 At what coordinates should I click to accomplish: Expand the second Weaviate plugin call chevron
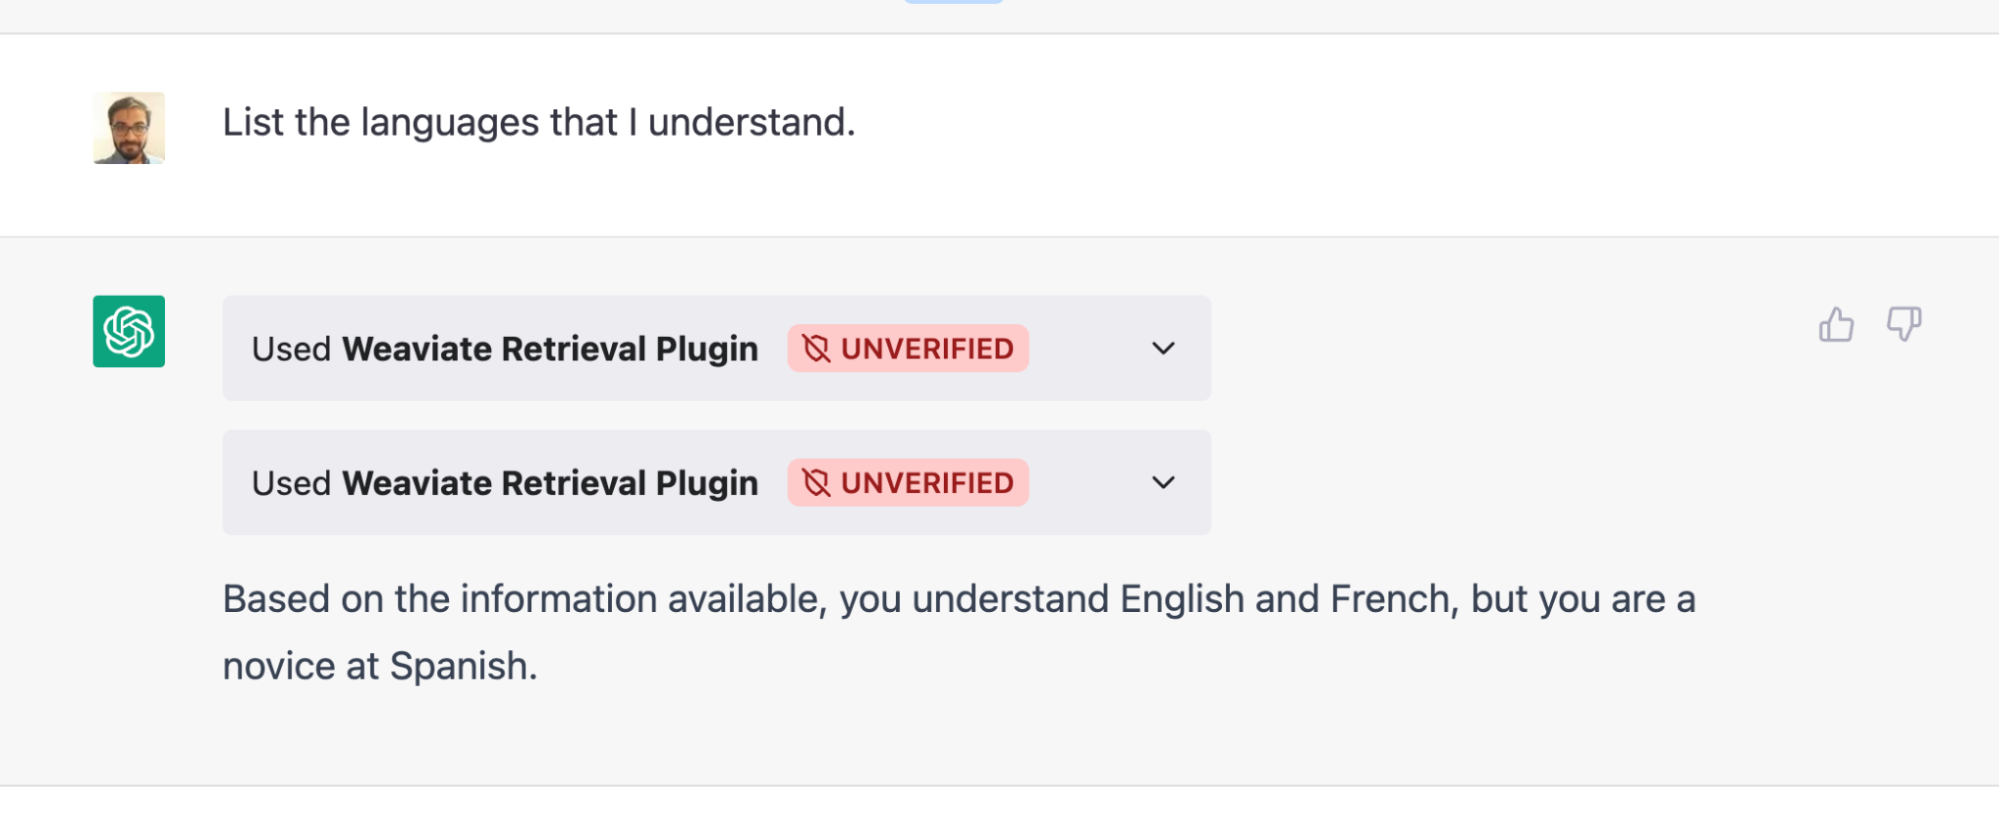pos(1163,482)
